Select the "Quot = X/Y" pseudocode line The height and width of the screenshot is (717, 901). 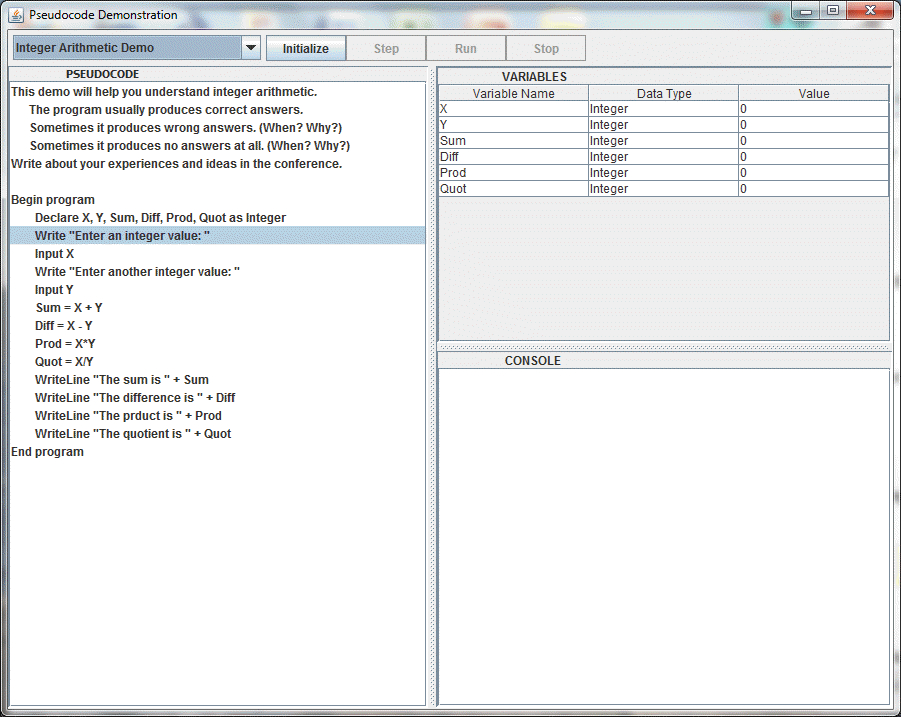[x=64, y=362]
